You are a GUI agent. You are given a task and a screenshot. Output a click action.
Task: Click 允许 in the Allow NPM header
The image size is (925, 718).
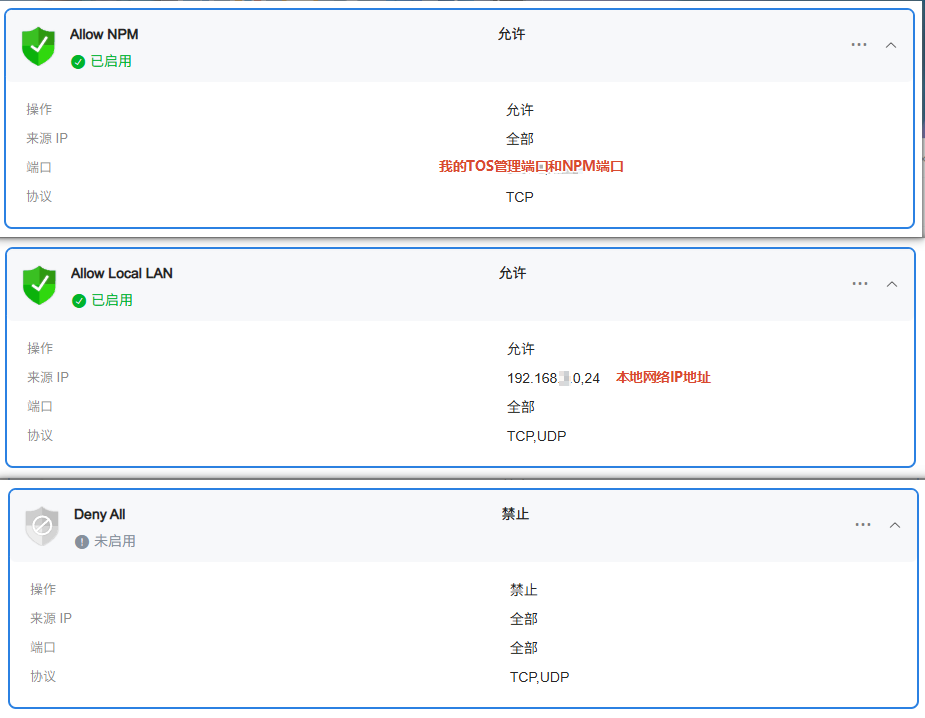[x=511, y=34]
